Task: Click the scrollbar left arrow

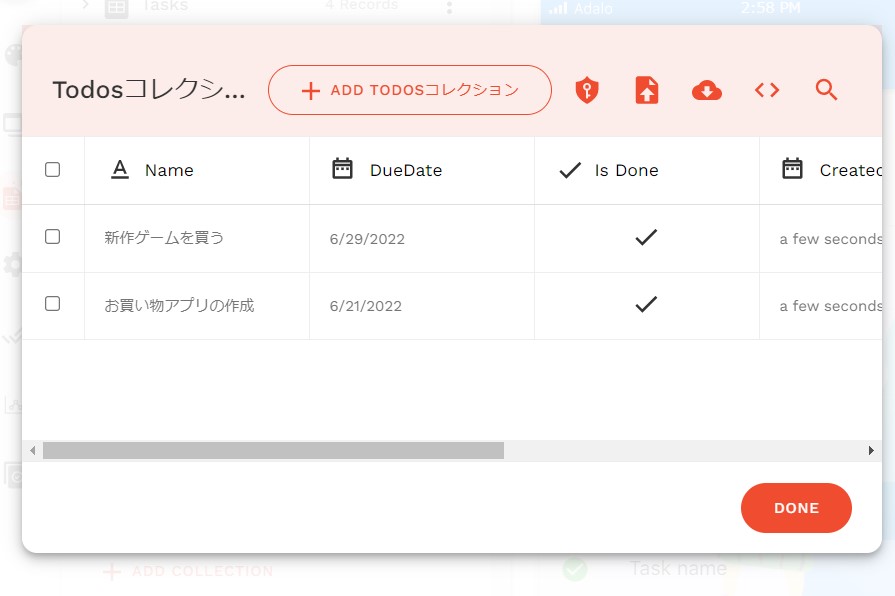Action: point(32,451)
